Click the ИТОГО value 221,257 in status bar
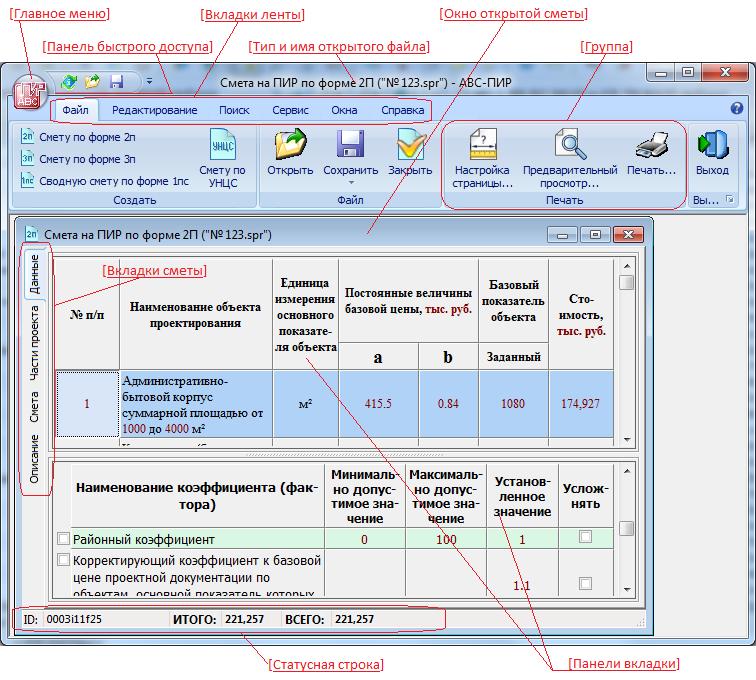Viewport: 756px width, 680px height. (250, 619)
